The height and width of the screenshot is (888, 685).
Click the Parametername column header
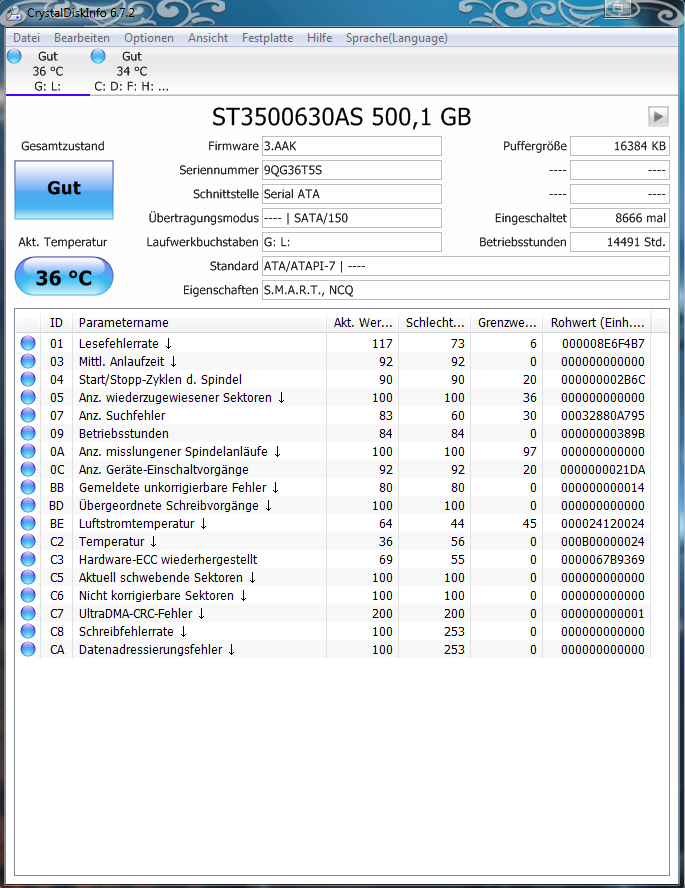tap(199, 323)
